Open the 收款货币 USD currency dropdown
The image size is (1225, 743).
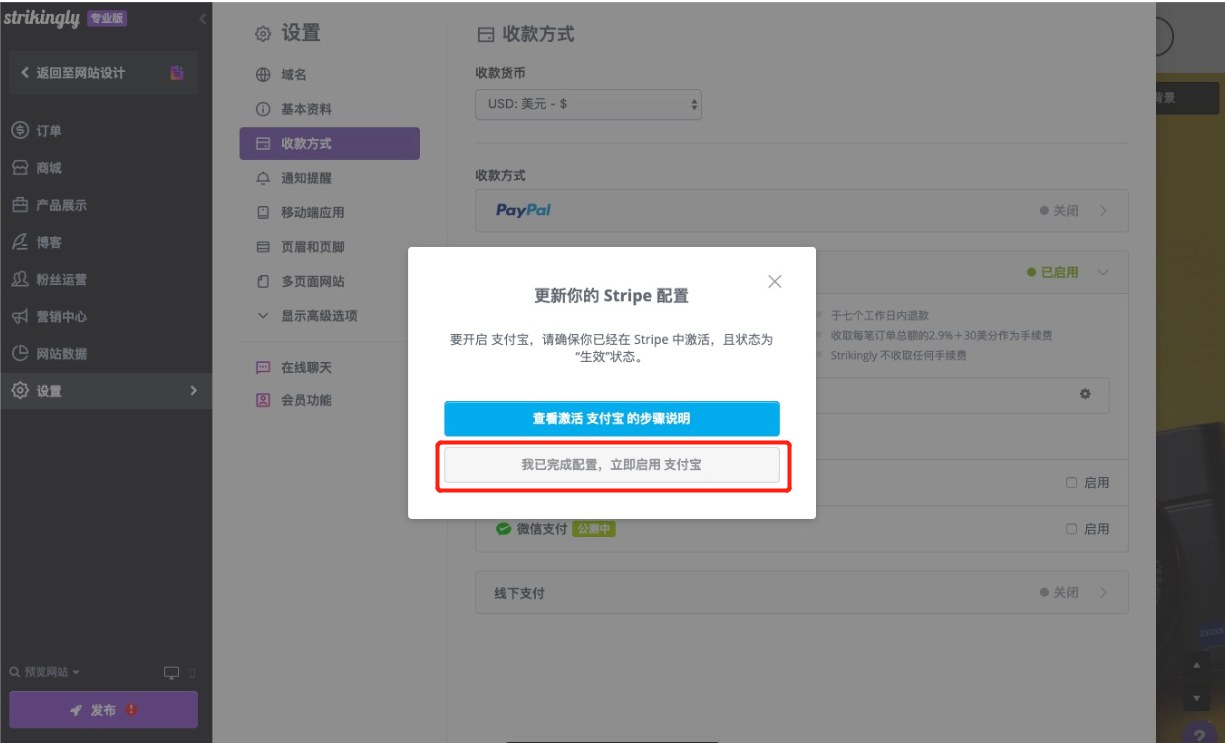(588, 104)
